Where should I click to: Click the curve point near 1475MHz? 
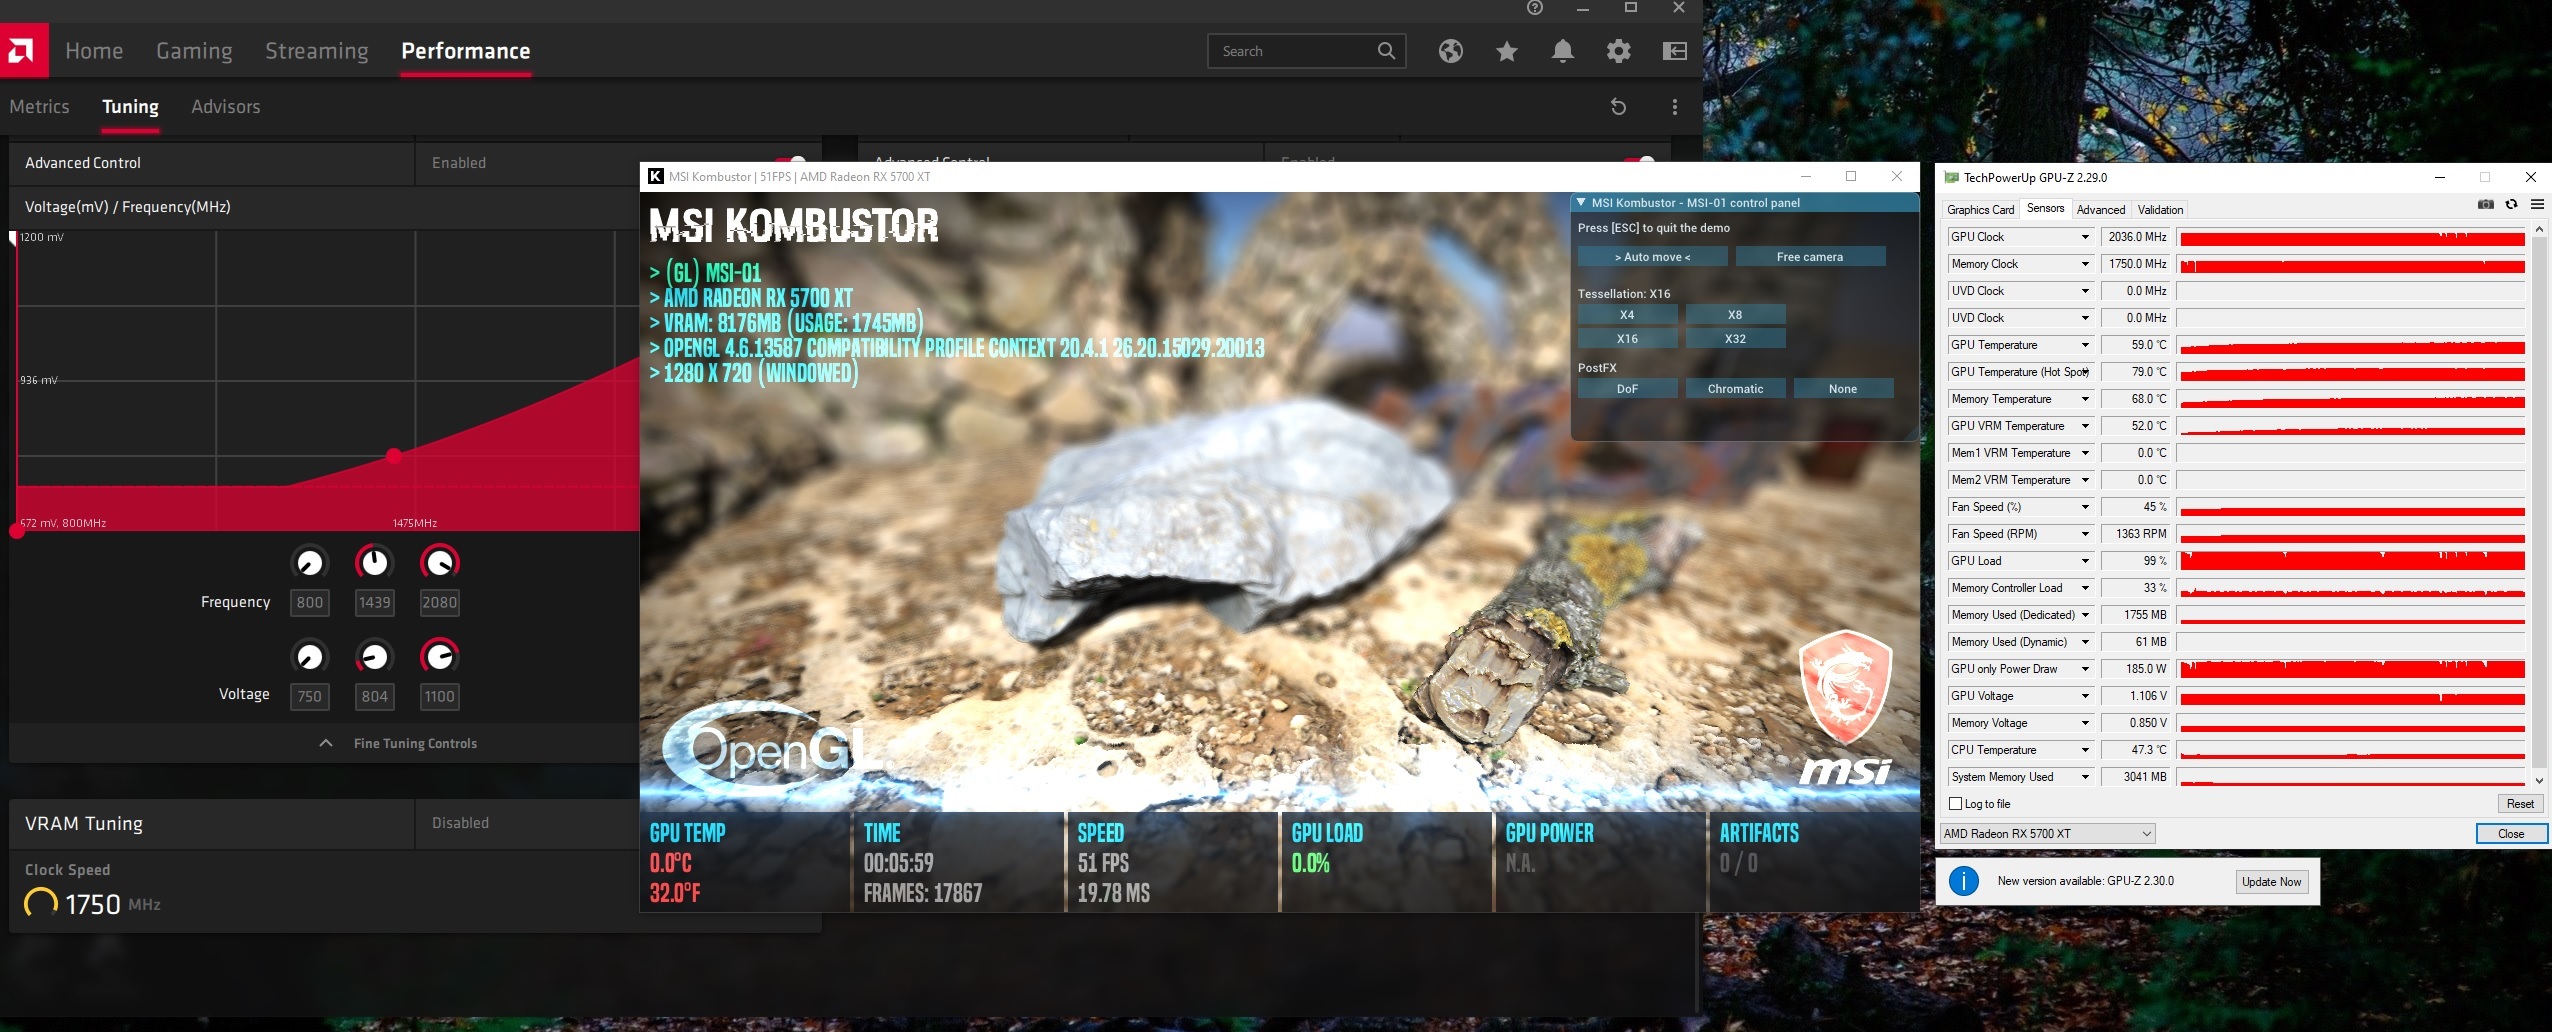(394, 456)
